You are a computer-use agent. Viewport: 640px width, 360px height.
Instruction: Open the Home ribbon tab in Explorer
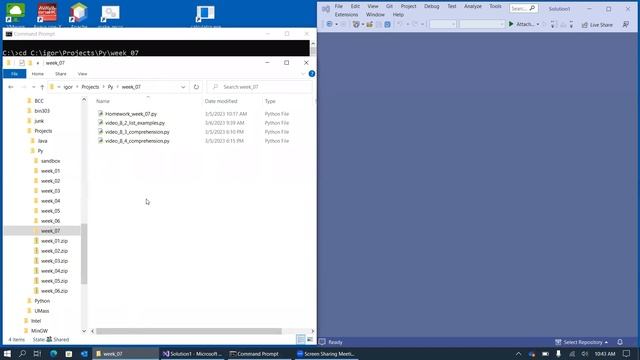[x=38, y=74]
